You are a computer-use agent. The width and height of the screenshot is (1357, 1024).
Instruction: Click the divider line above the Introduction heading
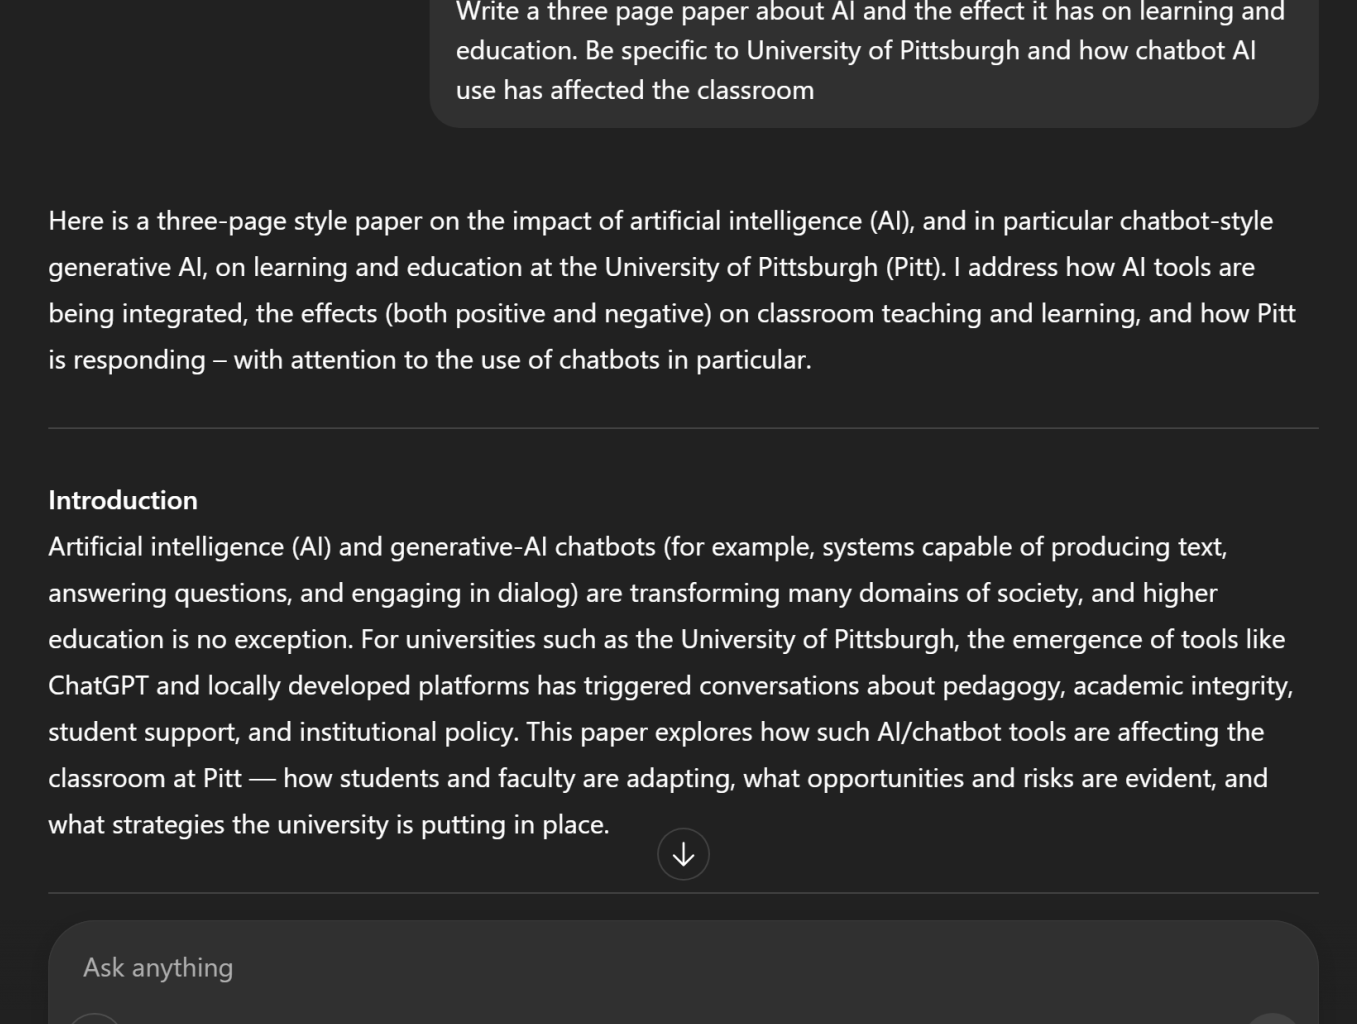coord(683,428)
